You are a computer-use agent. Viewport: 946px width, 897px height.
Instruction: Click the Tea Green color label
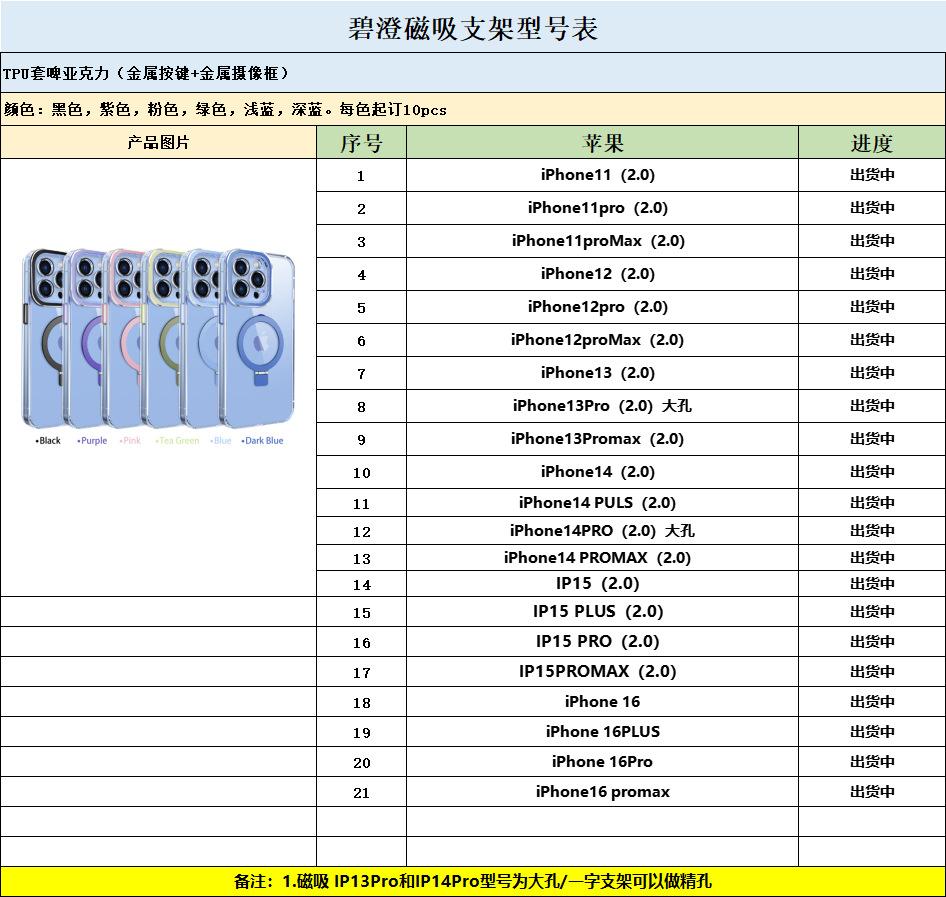coord(178,441)
